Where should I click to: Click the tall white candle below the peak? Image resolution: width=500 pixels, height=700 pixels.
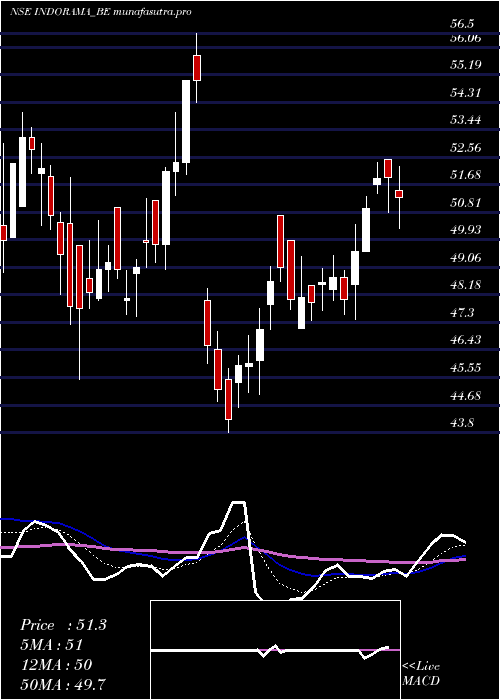click(186, 121)
